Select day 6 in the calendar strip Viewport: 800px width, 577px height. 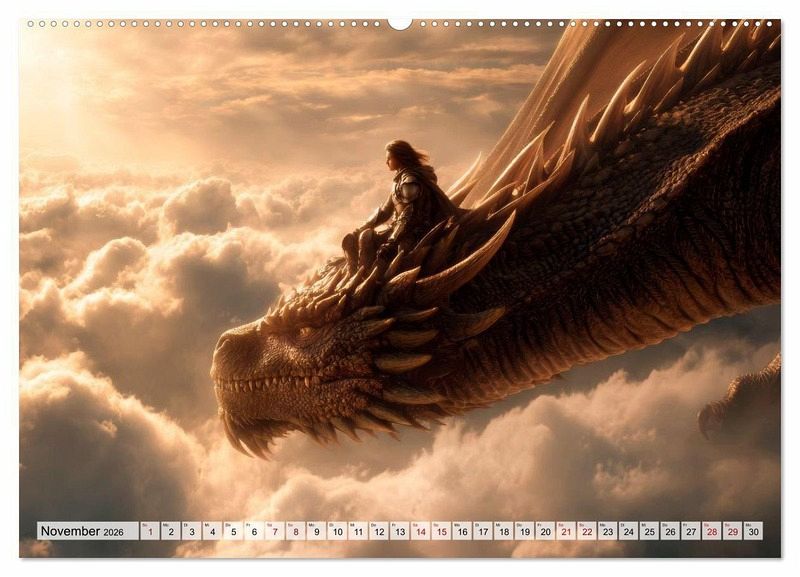(254, 531)
